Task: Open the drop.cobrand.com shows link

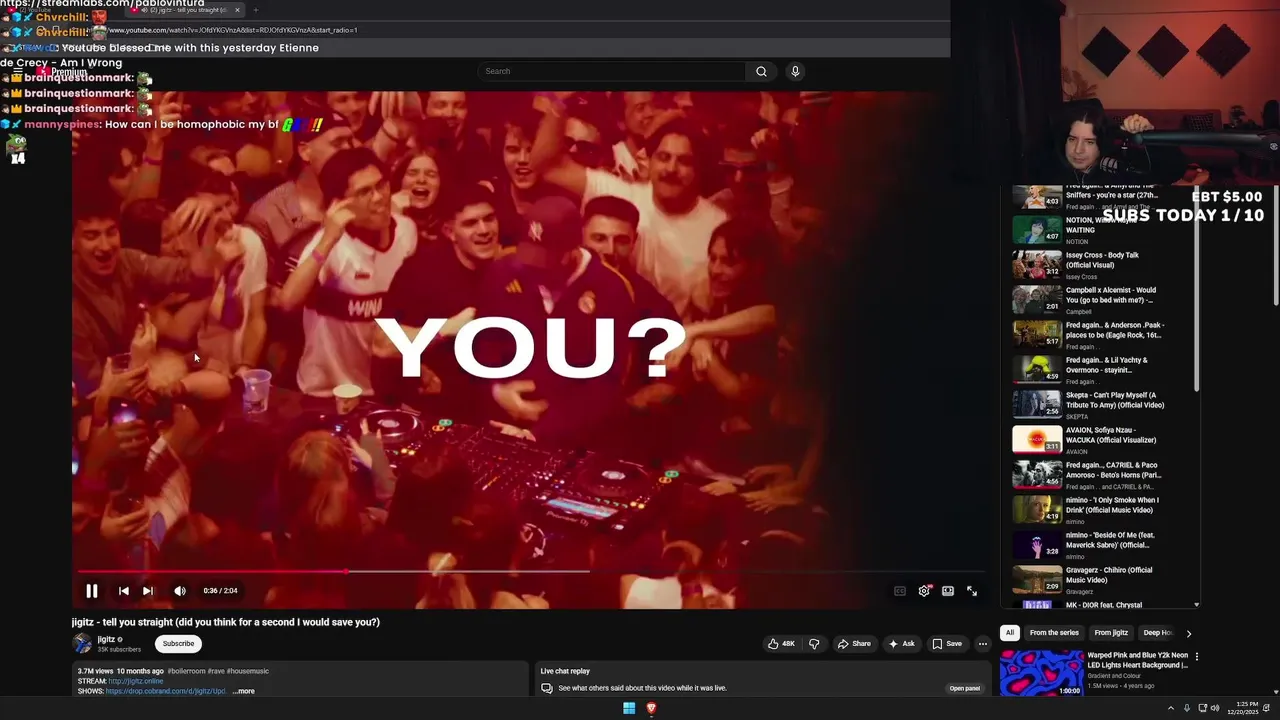Action: 166,691
